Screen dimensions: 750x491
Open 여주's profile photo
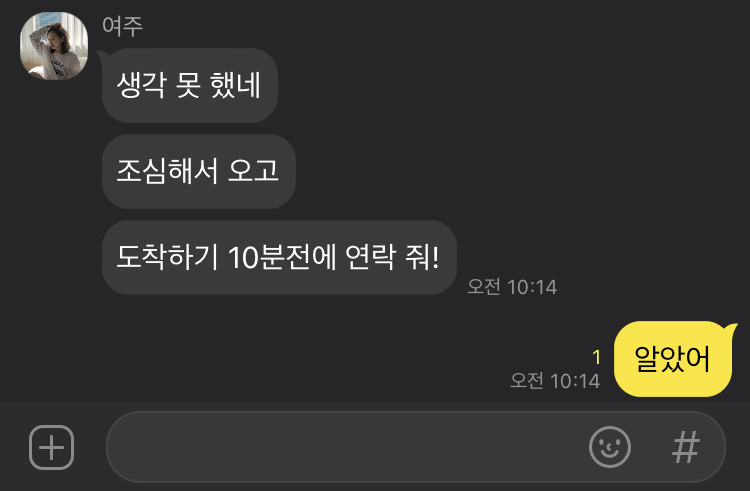click(x=54, y=46)
